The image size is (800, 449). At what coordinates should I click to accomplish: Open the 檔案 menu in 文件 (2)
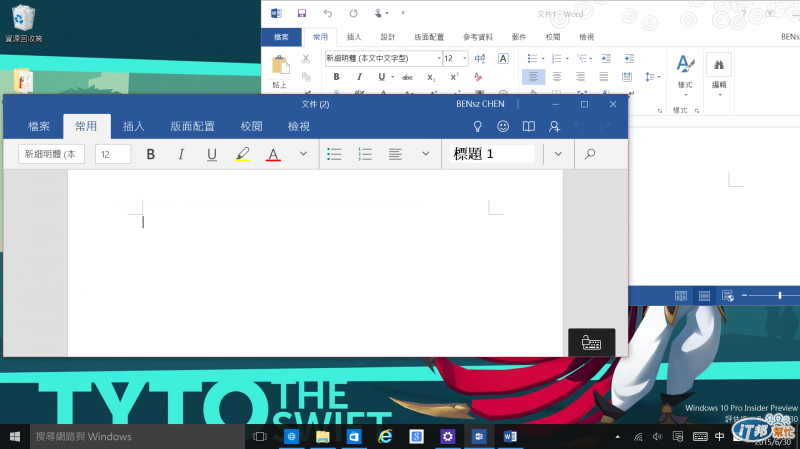point(39,127)
